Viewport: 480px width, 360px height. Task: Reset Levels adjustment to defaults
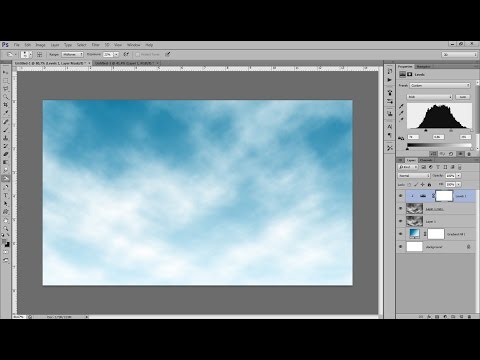(x=451, y=154)
